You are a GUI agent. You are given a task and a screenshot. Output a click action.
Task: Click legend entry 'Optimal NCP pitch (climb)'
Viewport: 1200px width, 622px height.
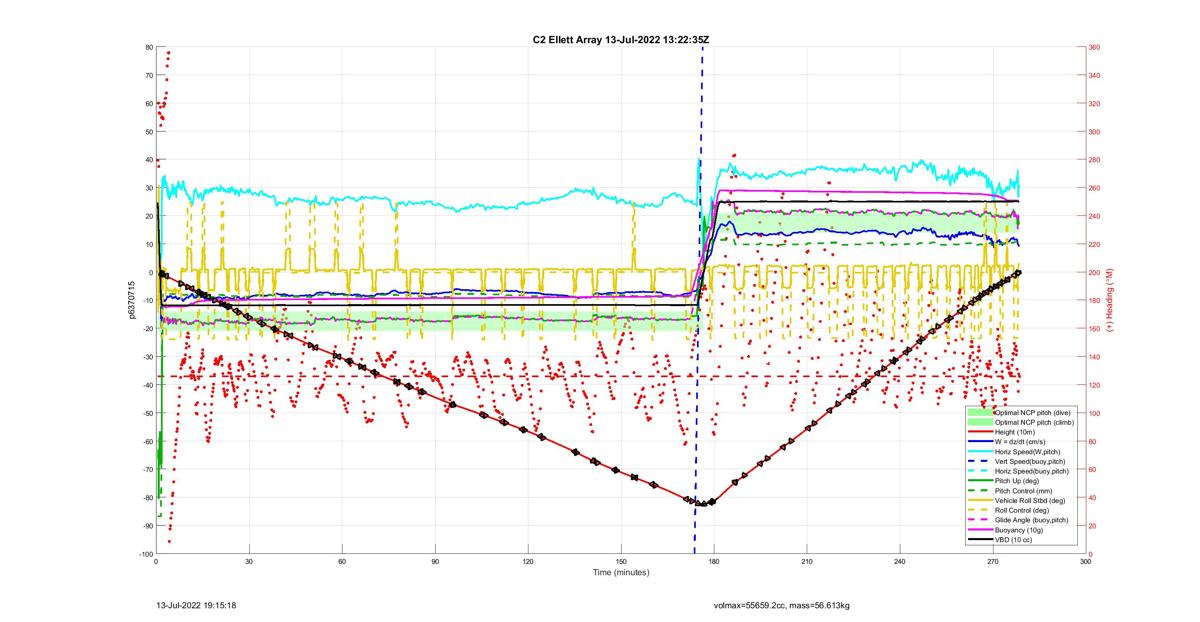(x=1035, y=422)
